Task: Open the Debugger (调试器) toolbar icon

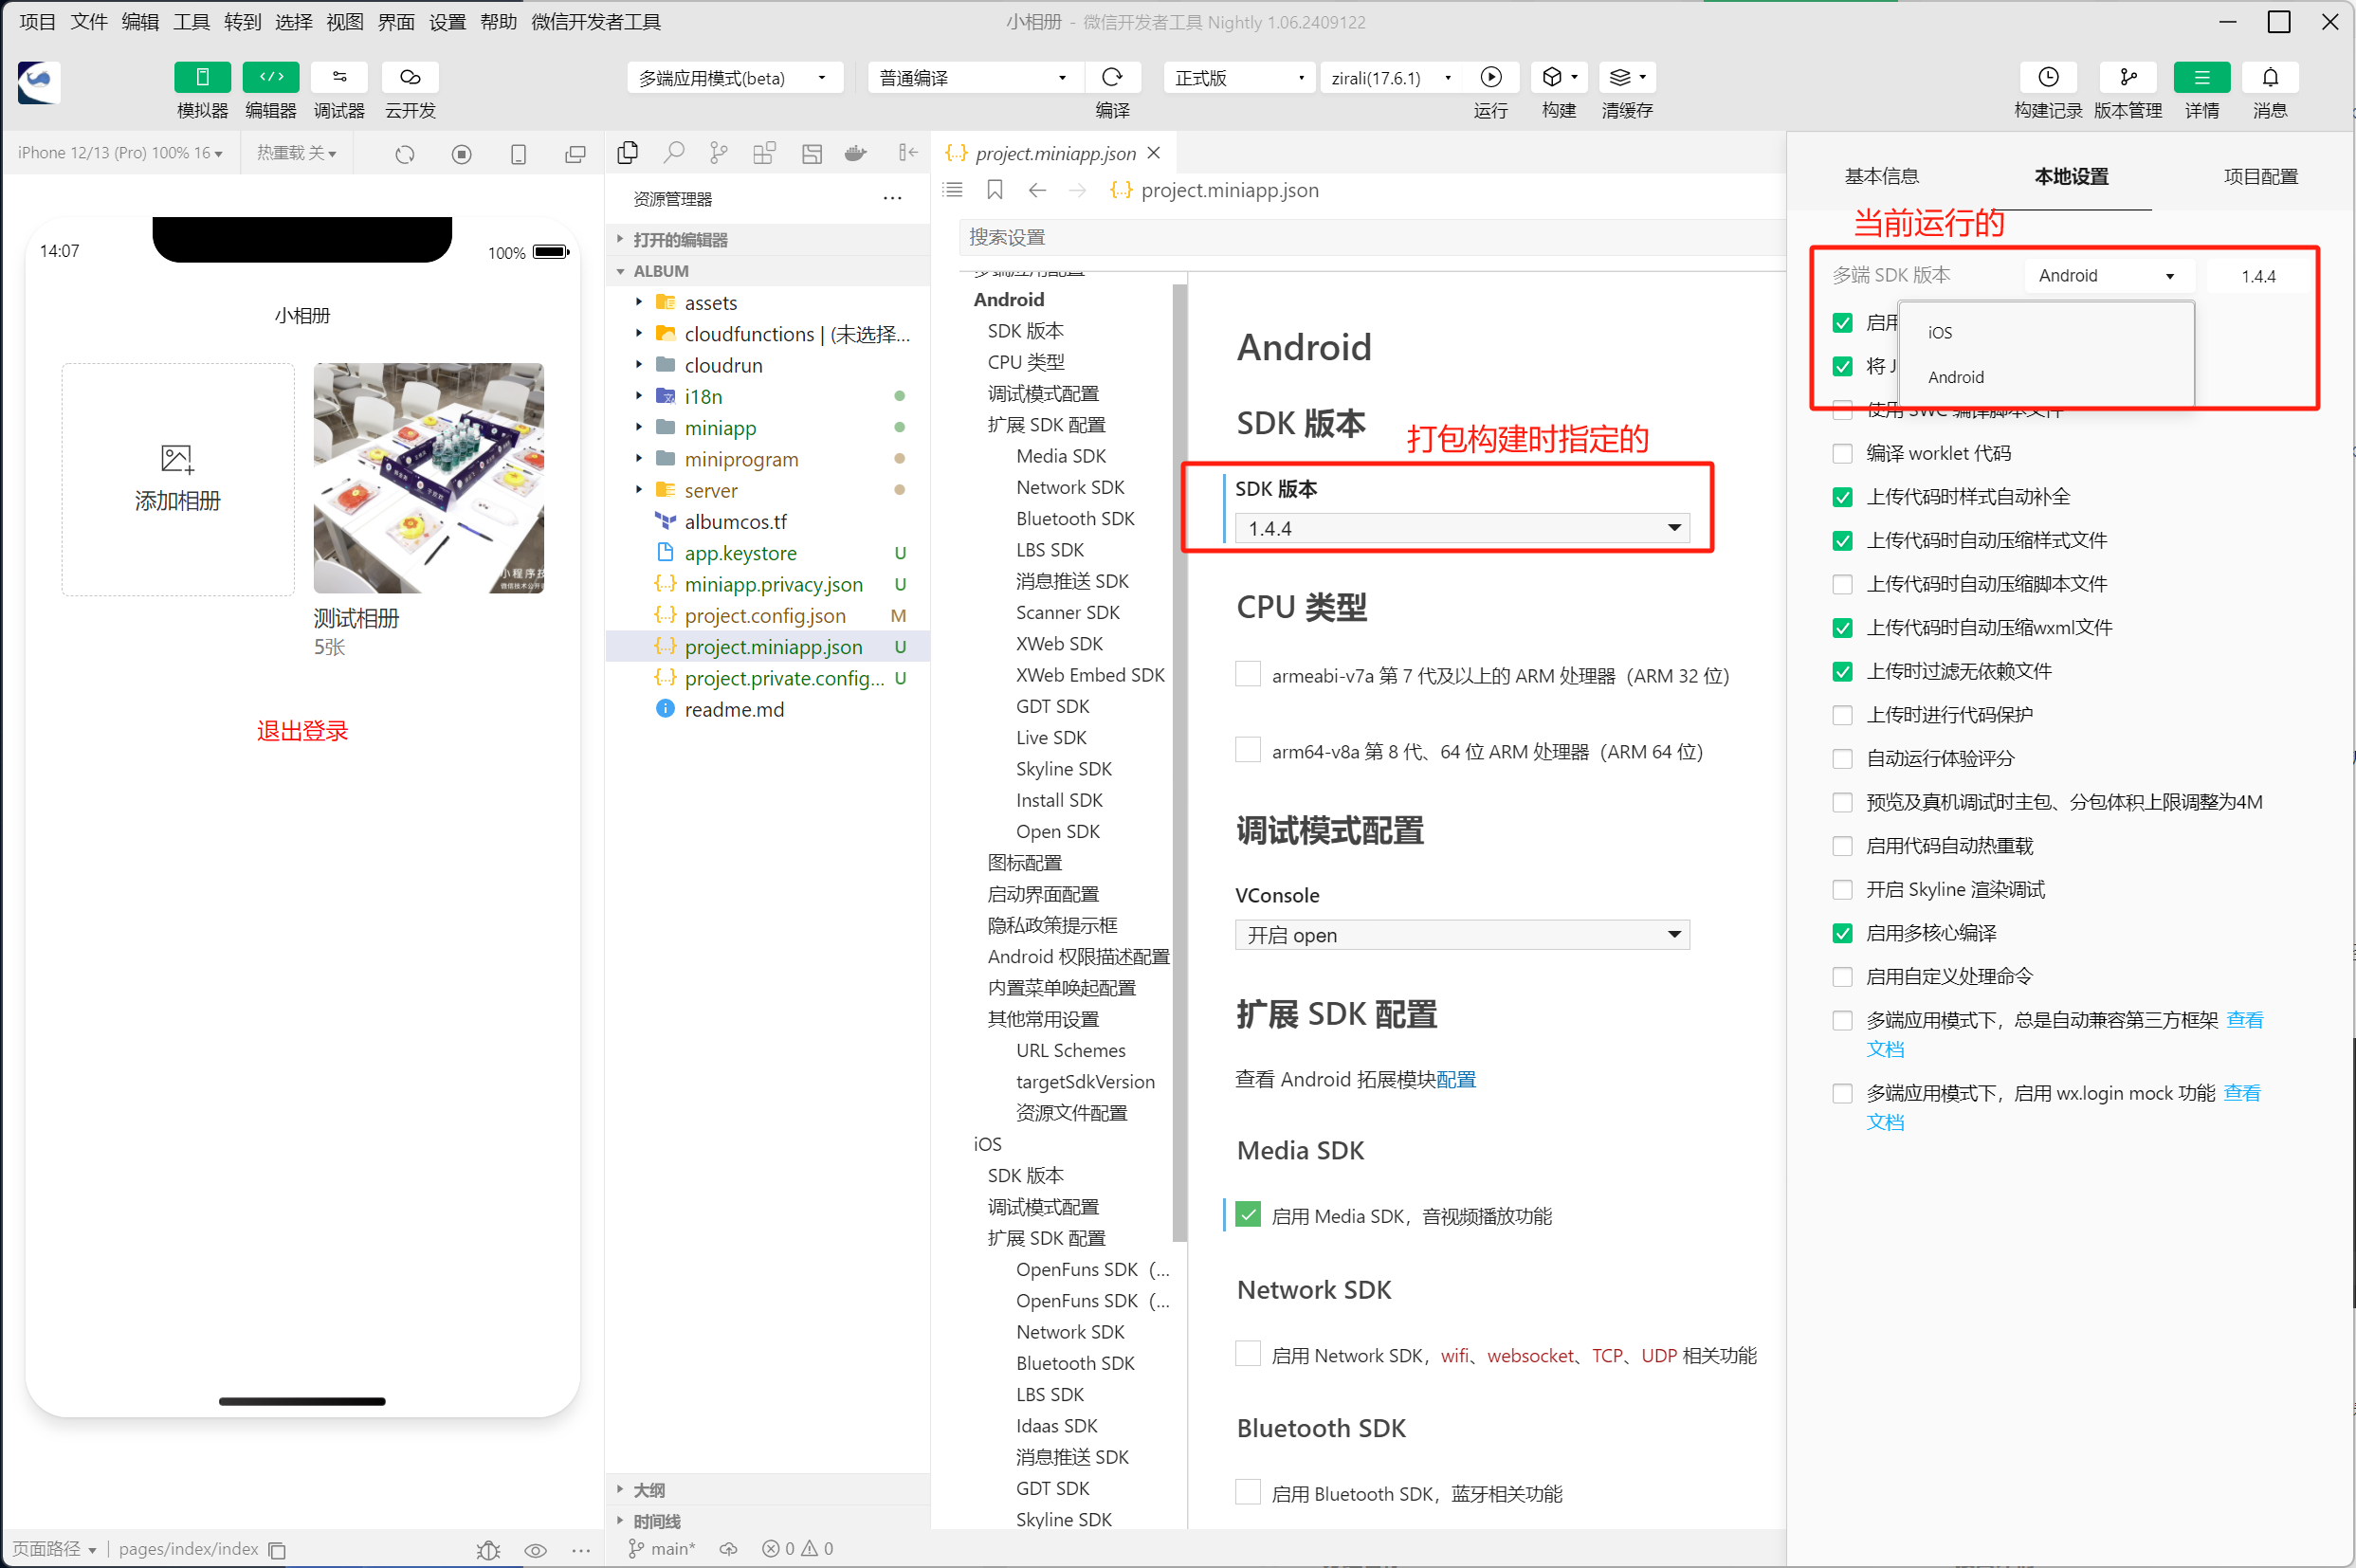Action: pos(339,77)
